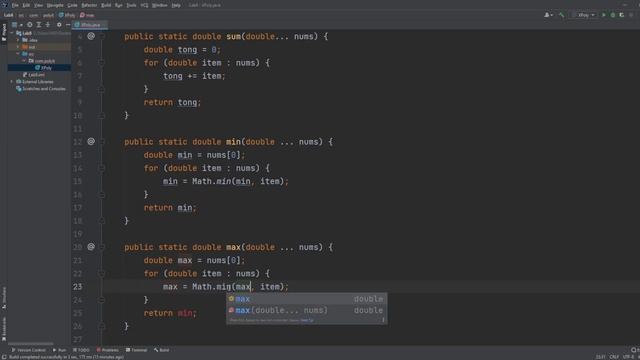Viewport: 640px width, 360px height.
Task: Open XPoly run configuration dropdown
Action: 585,15
